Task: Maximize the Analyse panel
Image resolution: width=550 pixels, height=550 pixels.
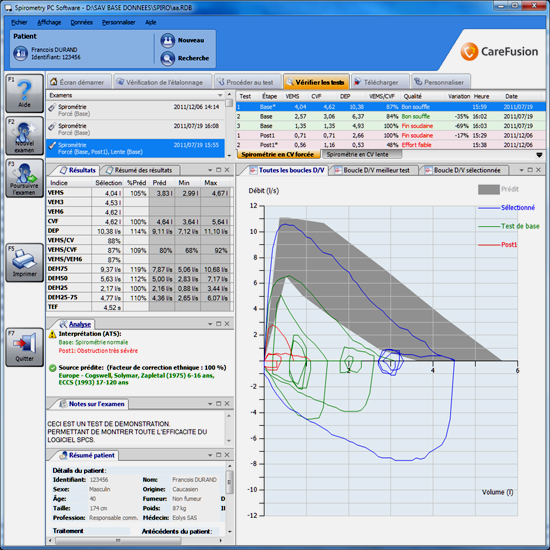Action: (219, 324)
